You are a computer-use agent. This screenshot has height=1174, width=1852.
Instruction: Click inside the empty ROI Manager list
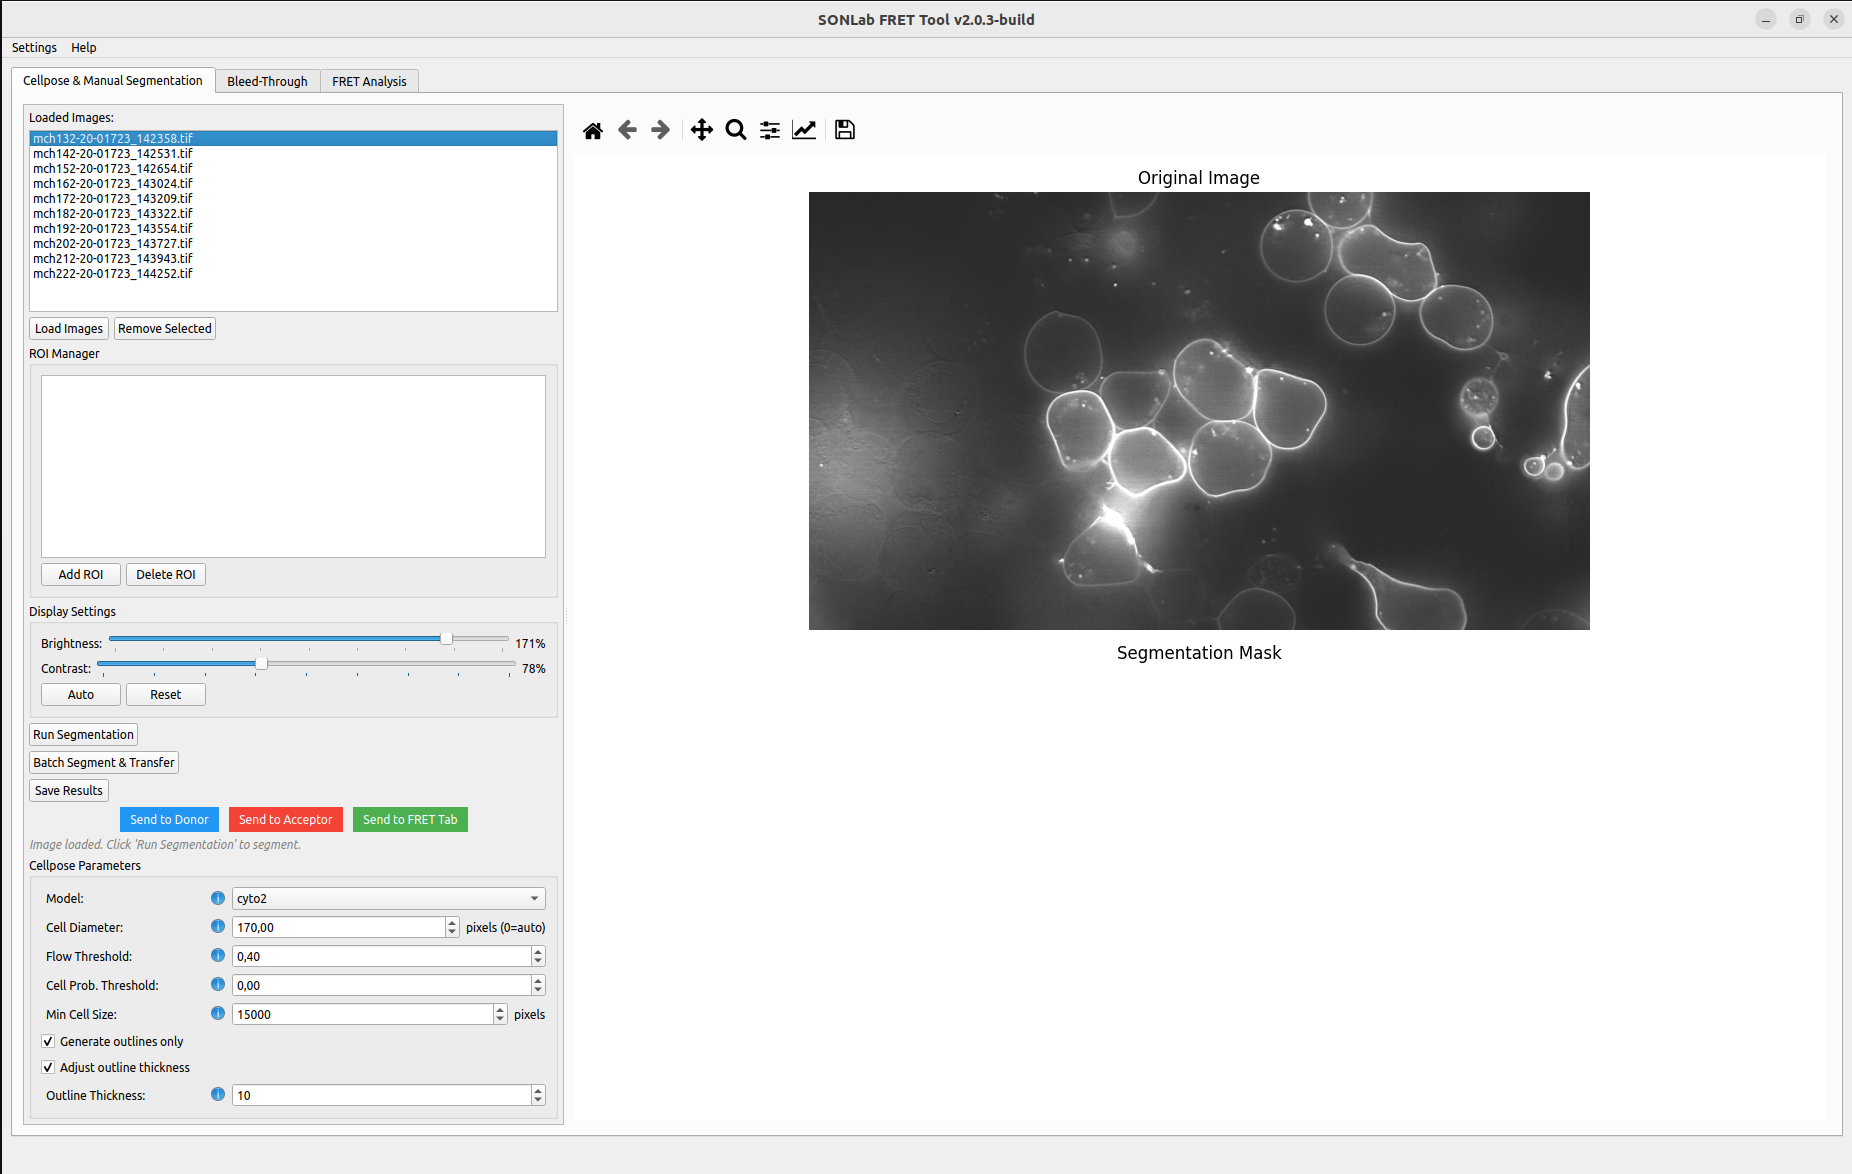tap(293, 466)
